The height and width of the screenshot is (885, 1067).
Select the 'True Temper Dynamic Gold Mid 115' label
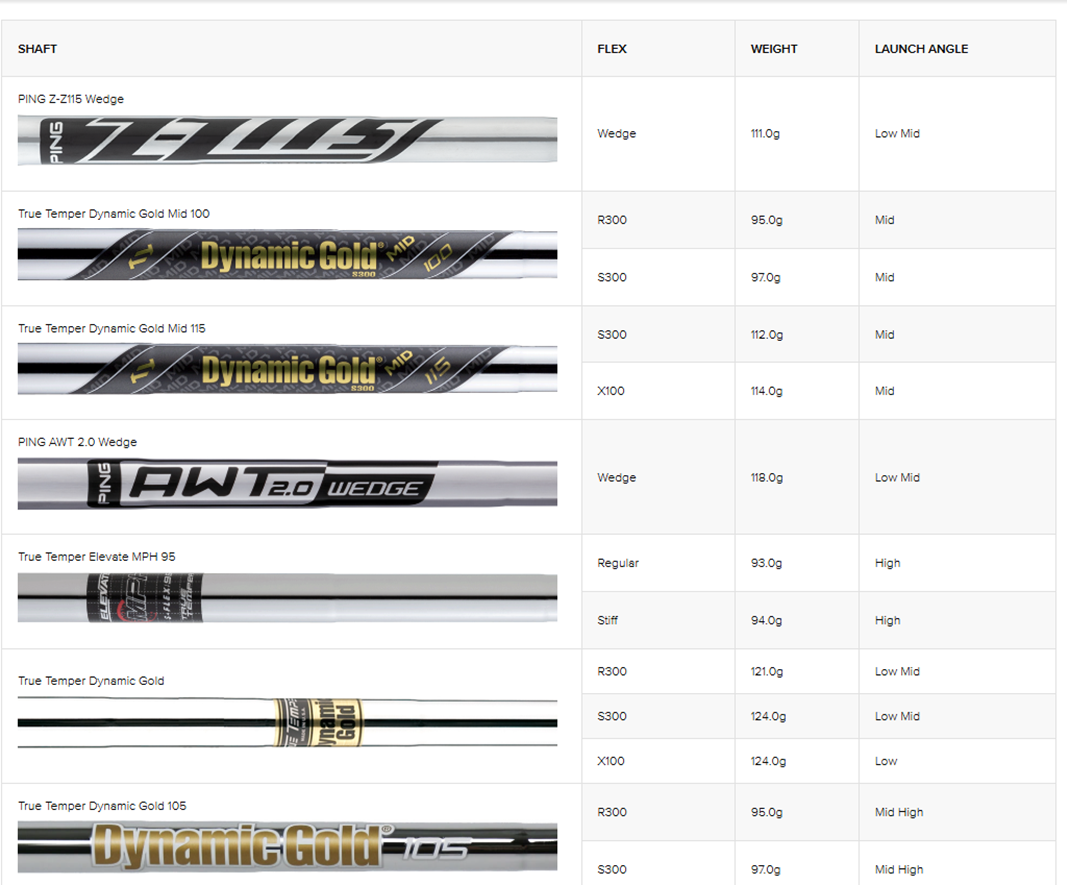coord(112,329)
